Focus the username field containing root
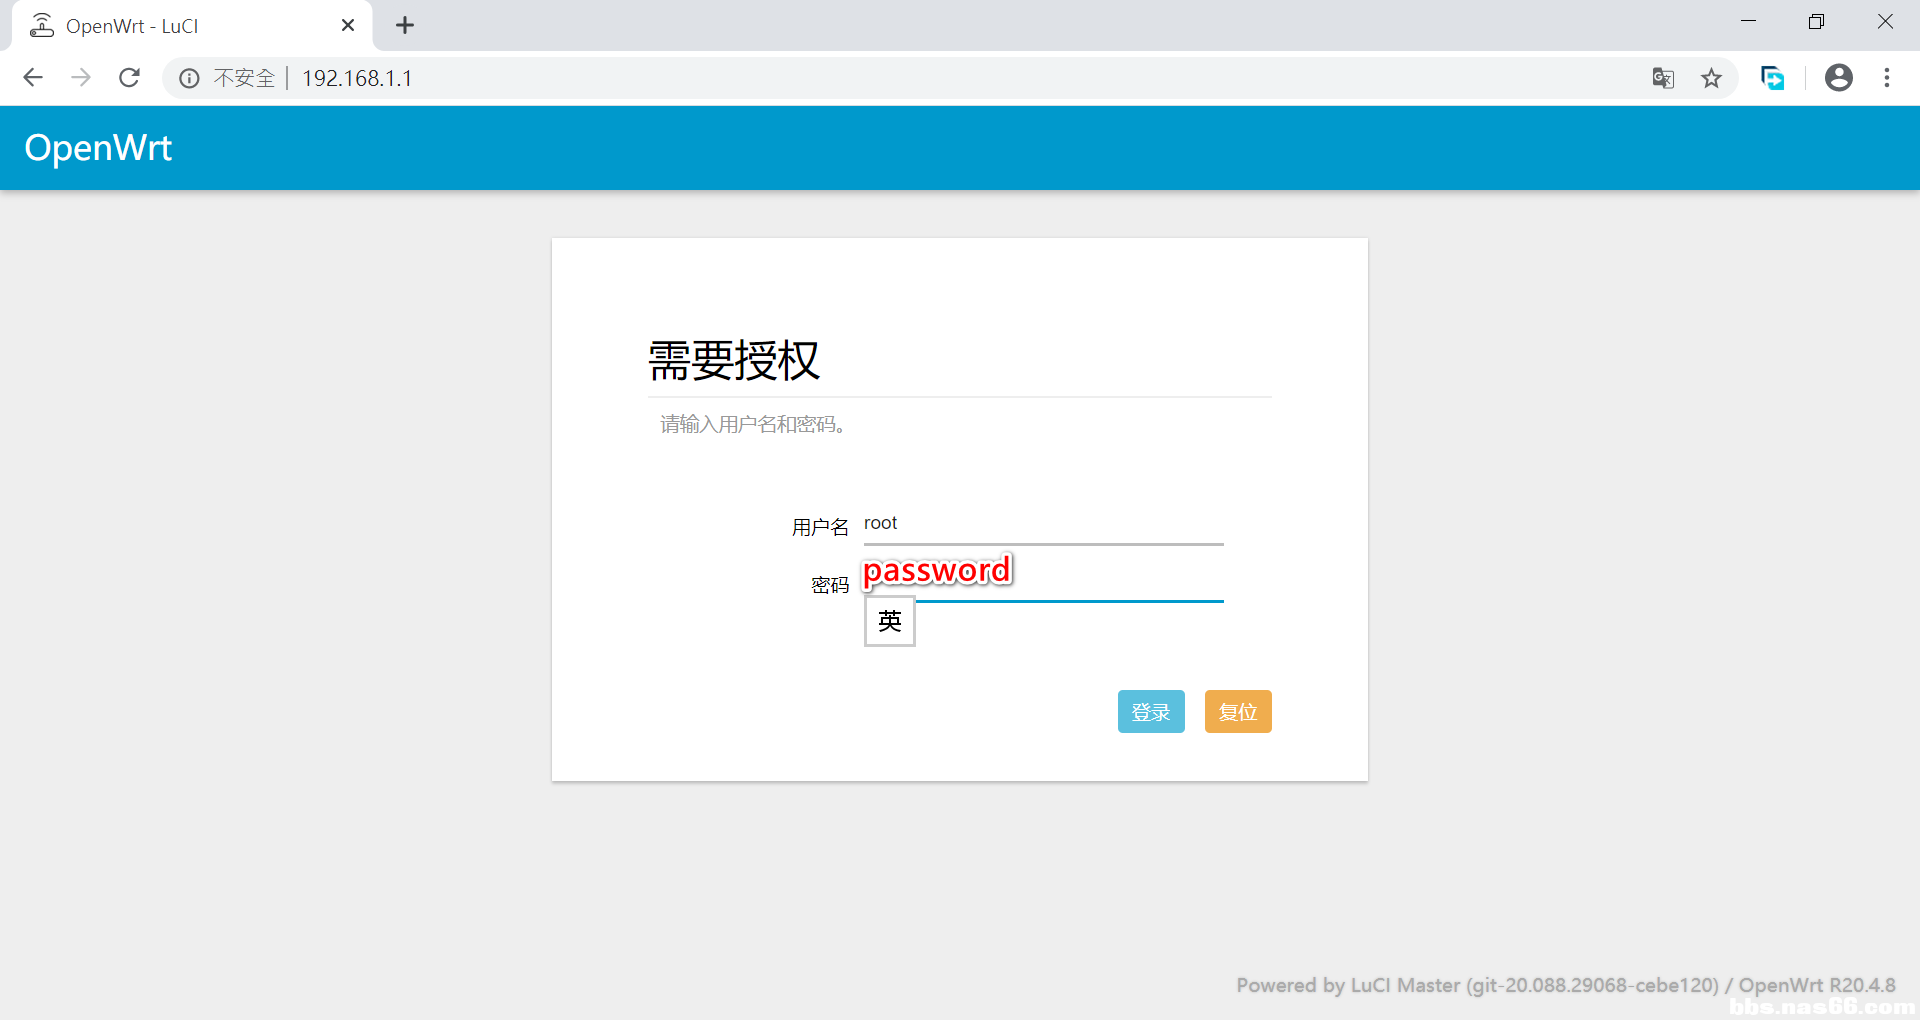Viewport: 1920px width, 1020px height. [1043, 525]
